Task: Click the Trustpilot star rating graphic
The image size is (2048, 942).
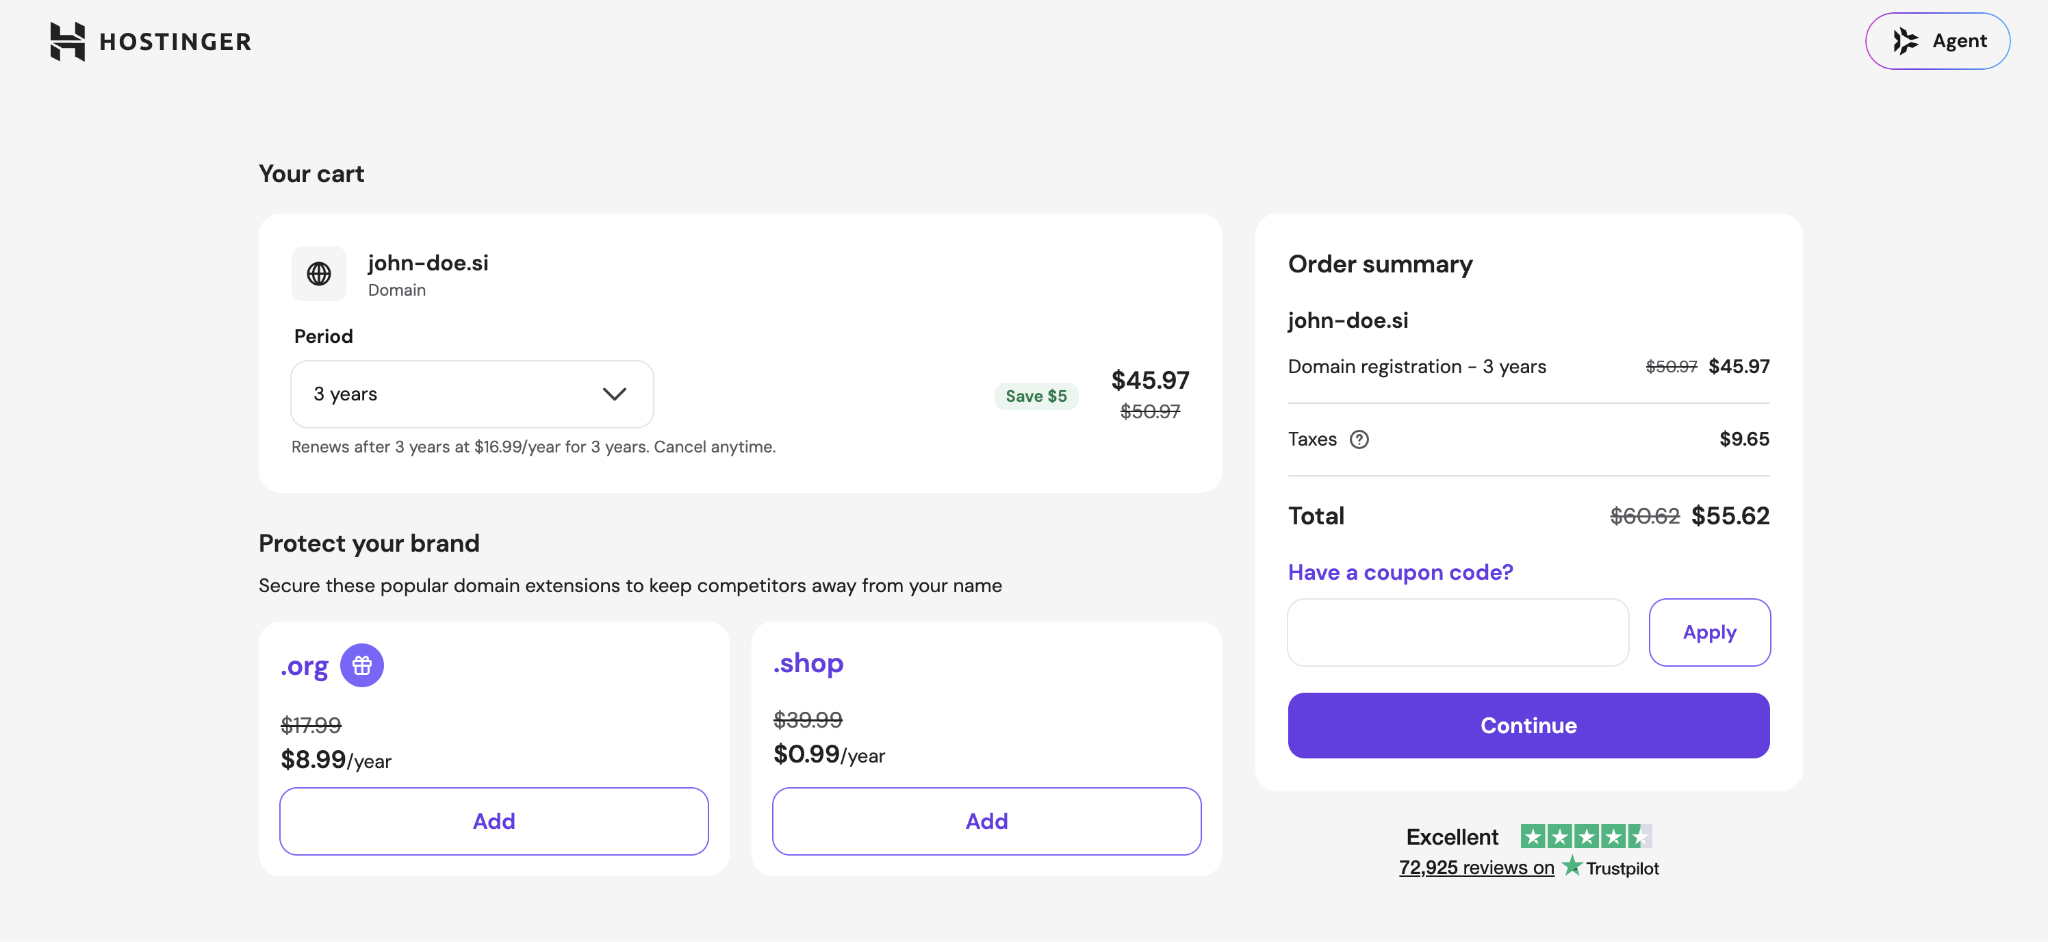Action: click(1586, 836)
